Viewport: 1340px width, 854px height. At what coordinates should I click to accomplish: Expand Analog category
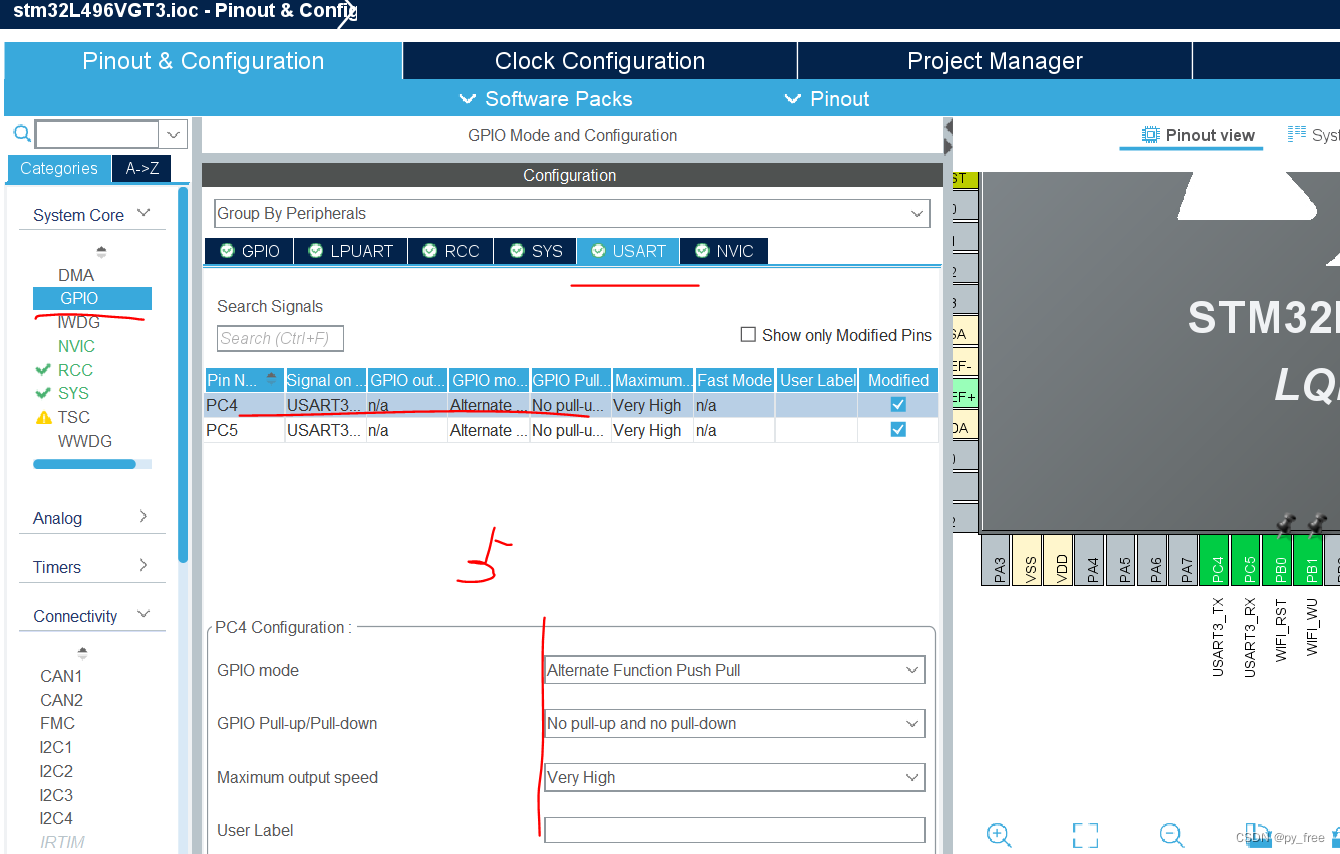[x=143, y=516]
